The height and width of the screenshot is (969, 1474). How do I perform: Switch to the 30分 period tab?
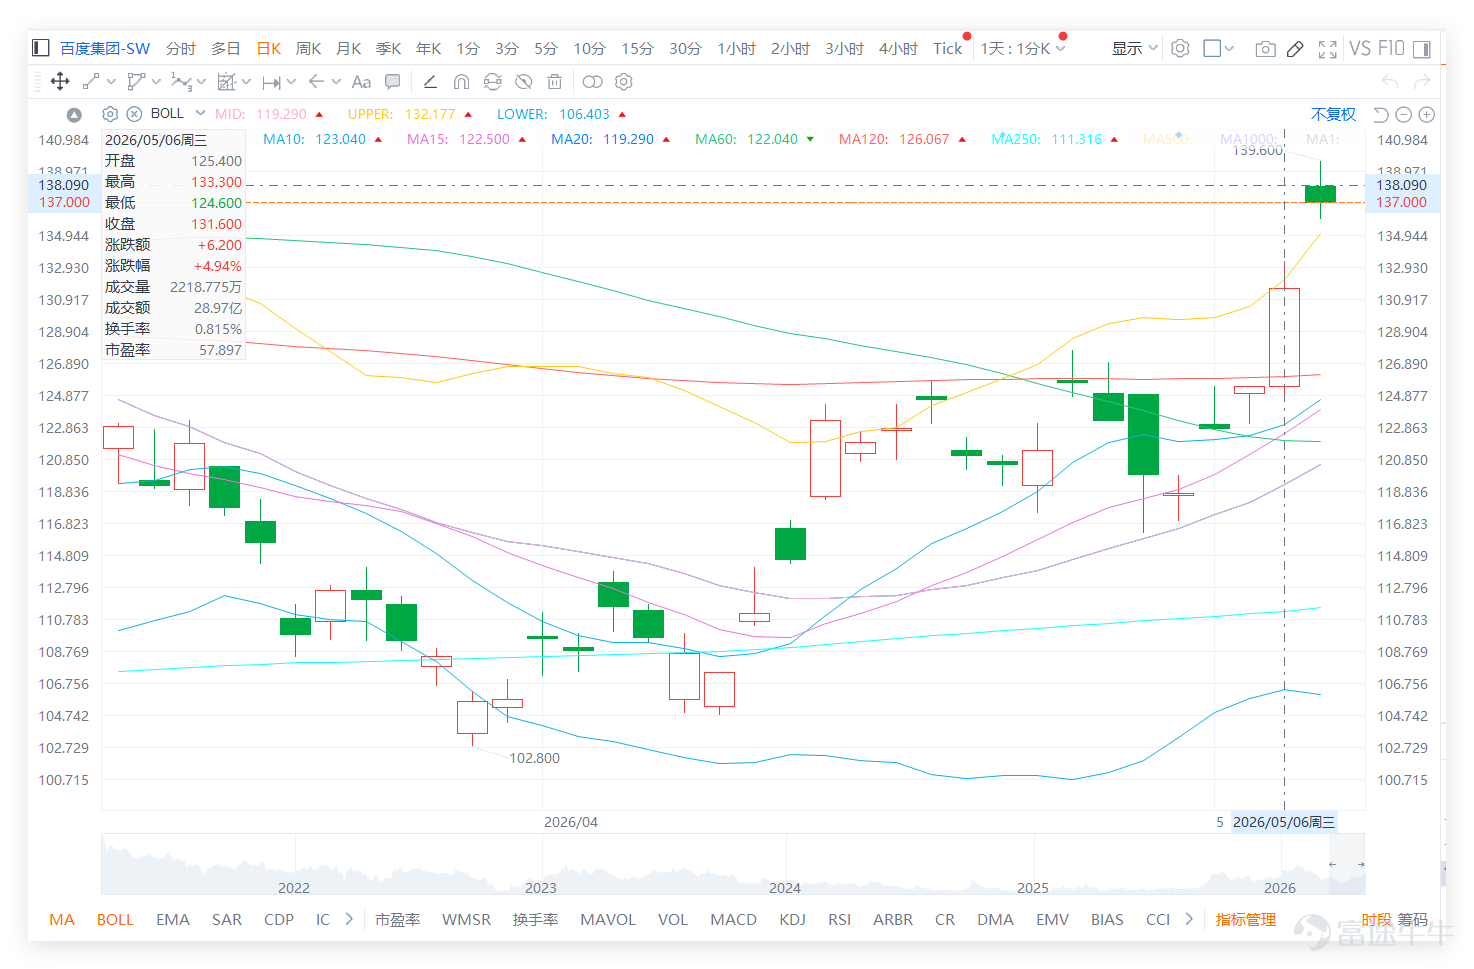(x=685, y=48)
